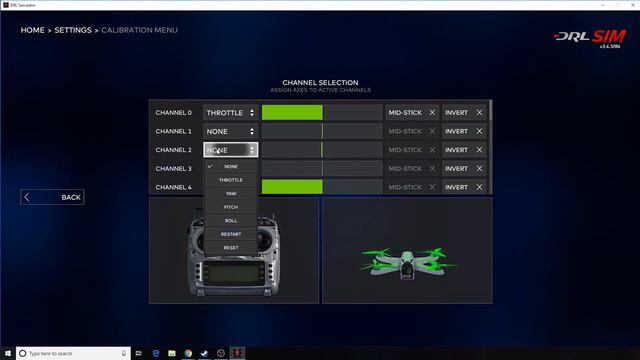Click the channel list vertical scrollbar
This screenshot has height=360, width=640.
point(490,110)
